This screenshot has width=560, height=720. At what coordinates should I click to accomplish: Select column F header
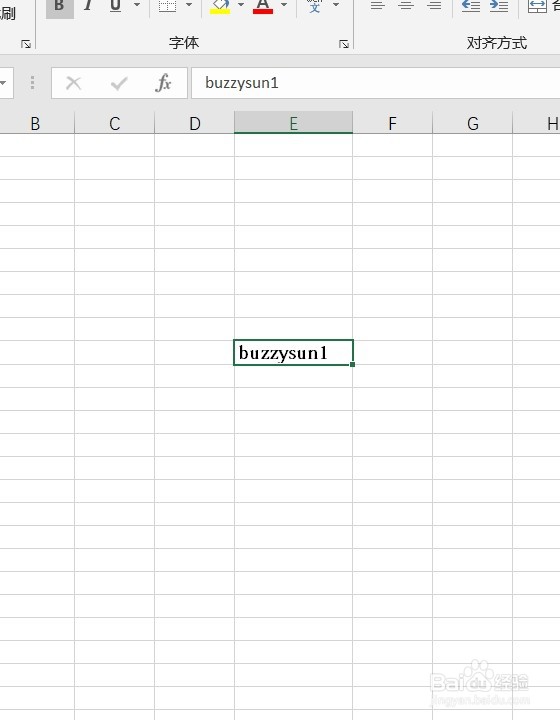click(392, 123)
